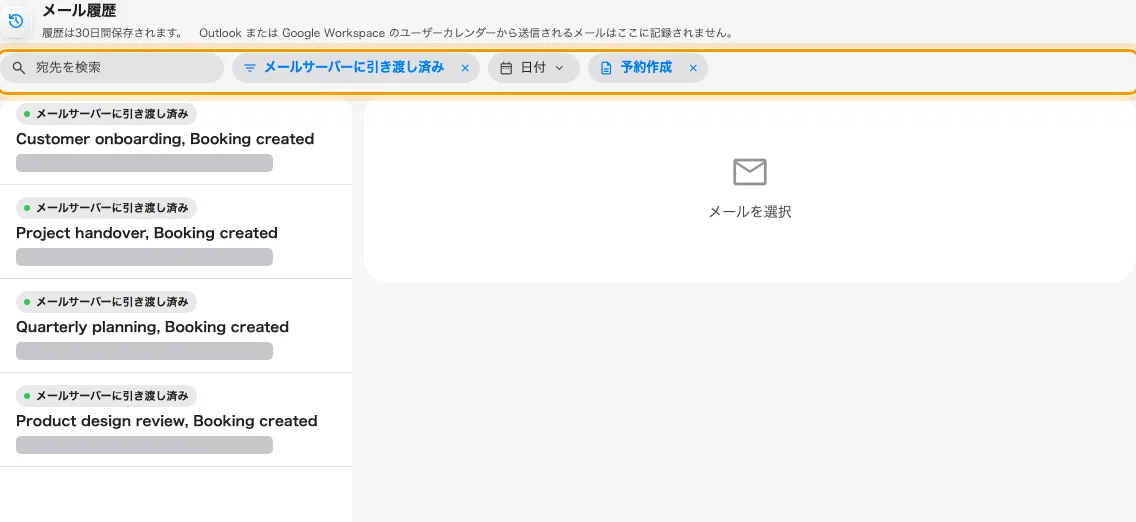Click recipient bar under Product design review
Screen dimensions: 1136x522
pyautogui.click(x=144, y=445)
